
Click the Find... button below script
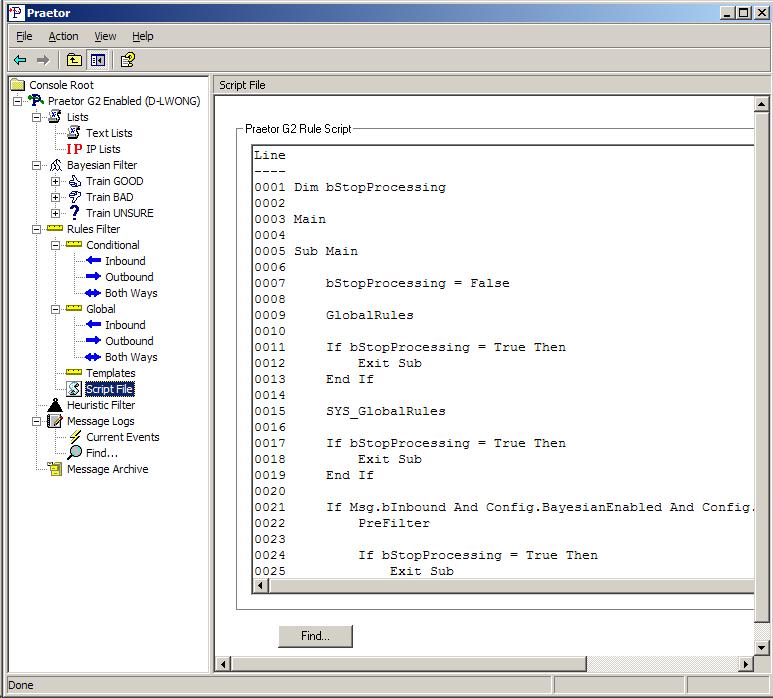[x=316, y=636]
